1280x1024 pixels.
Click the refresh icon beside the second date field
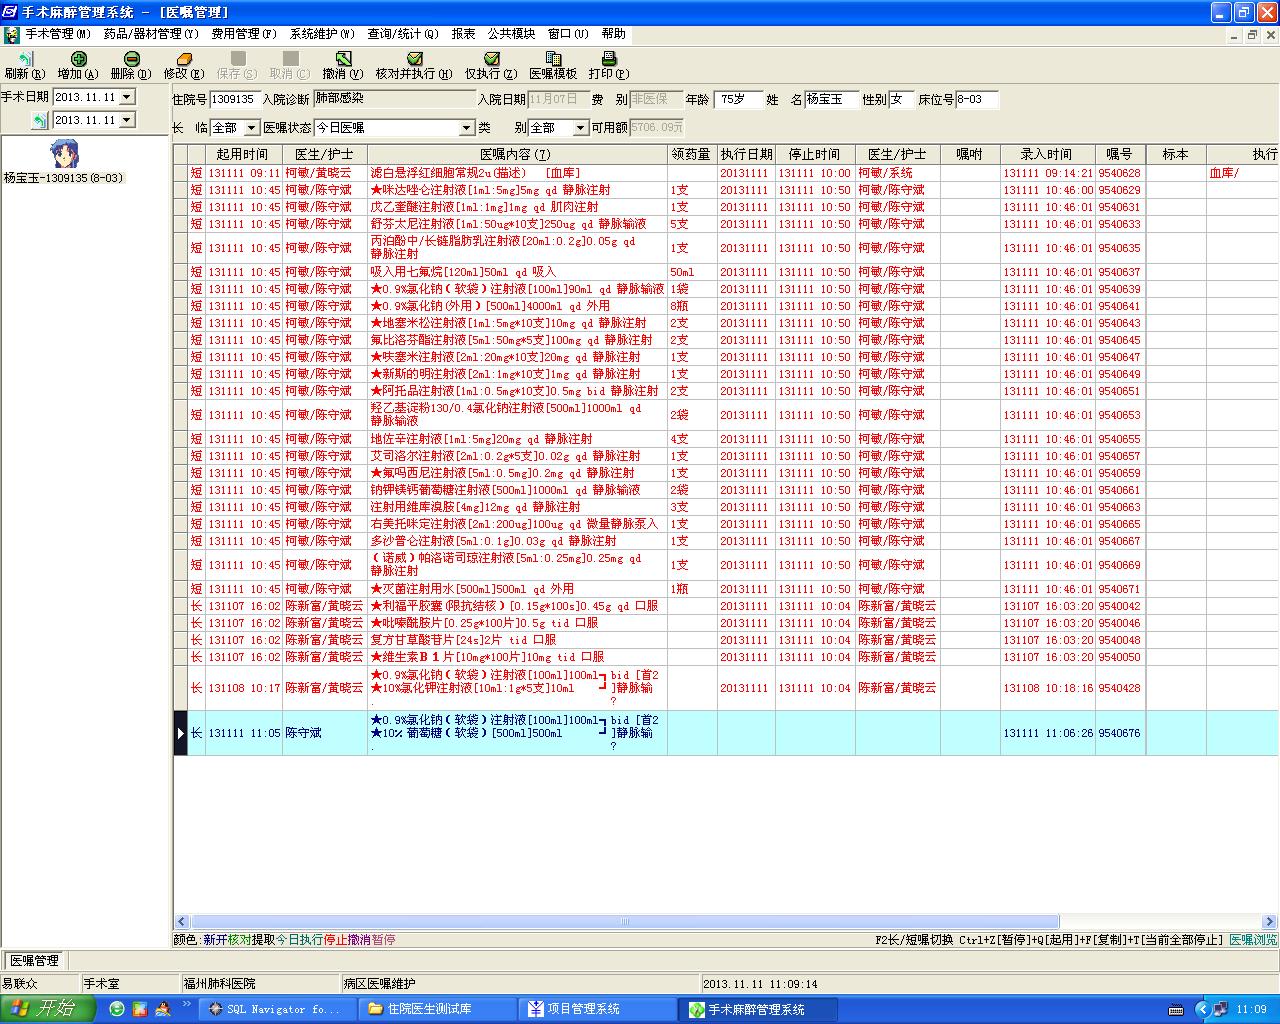click(x=39, y=120)
